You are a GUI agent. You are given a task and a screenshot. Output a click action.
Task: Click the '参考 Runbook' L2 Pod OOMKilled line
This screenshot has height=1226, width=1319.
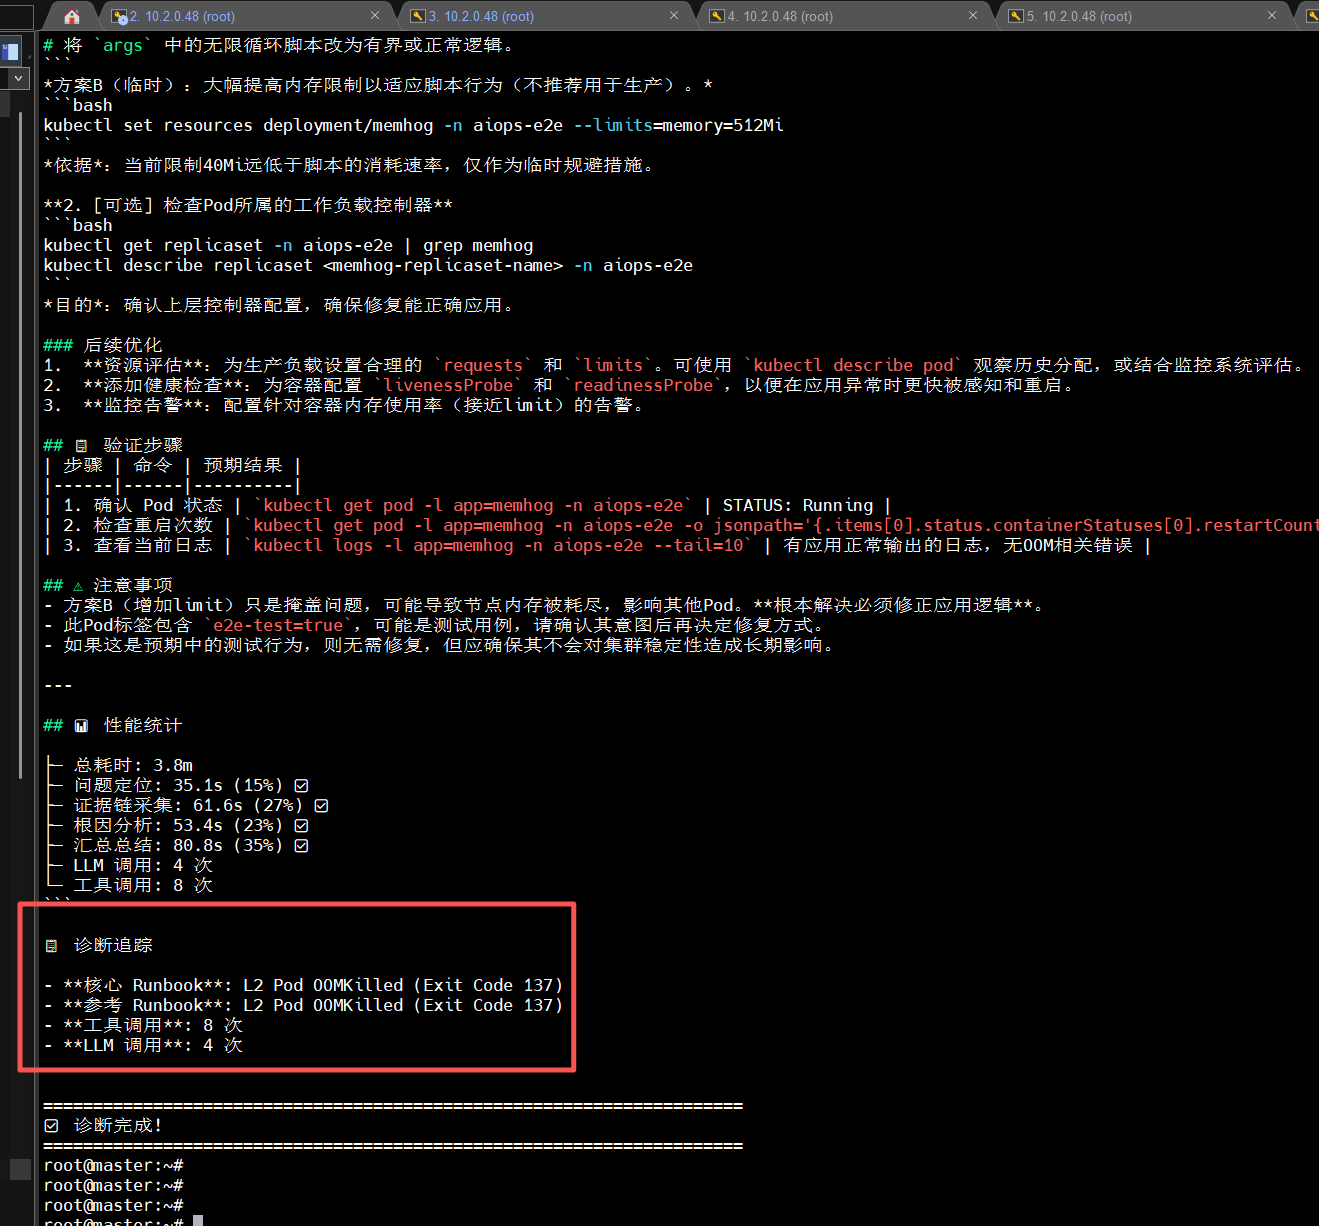pos(304,1005)
